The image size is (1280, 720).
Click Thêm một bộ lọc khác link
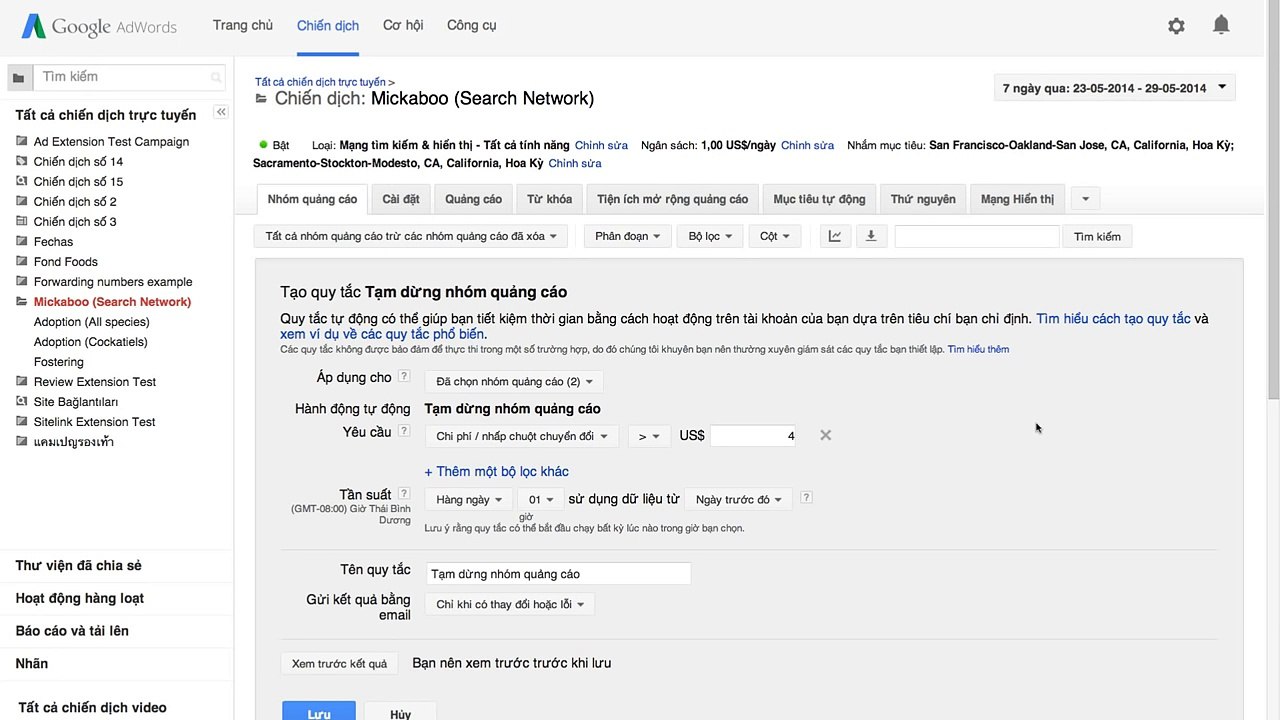pyautogui.click(x=496, y=471)
